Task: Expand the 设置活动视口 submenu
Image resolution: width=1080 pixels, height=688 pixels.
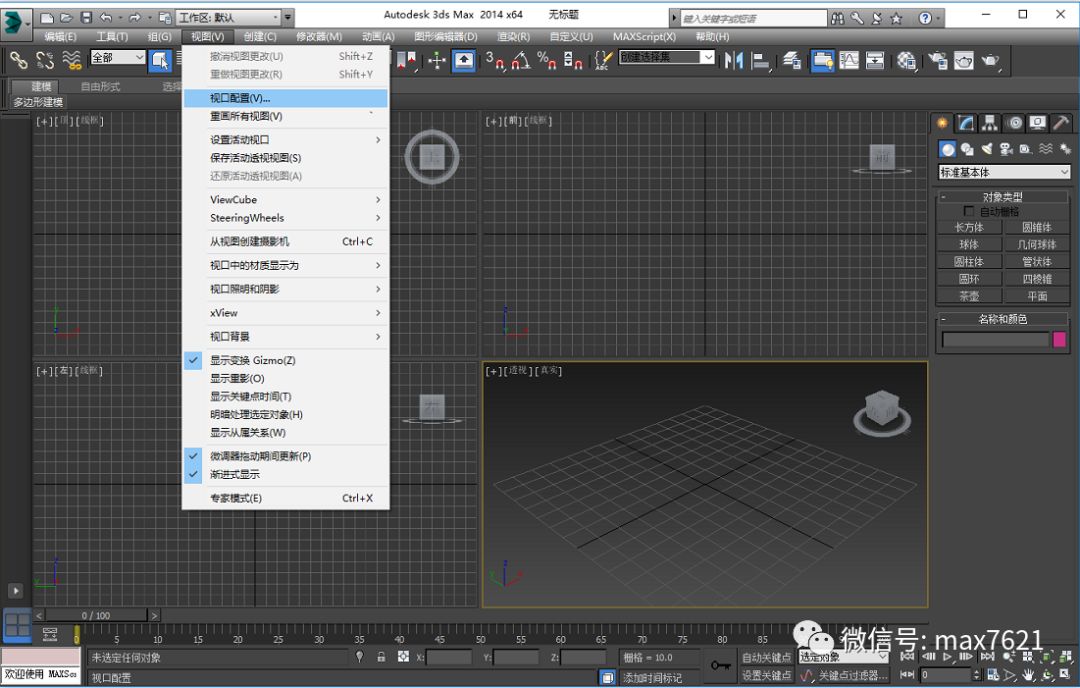Action: click(x=286, y=140)
